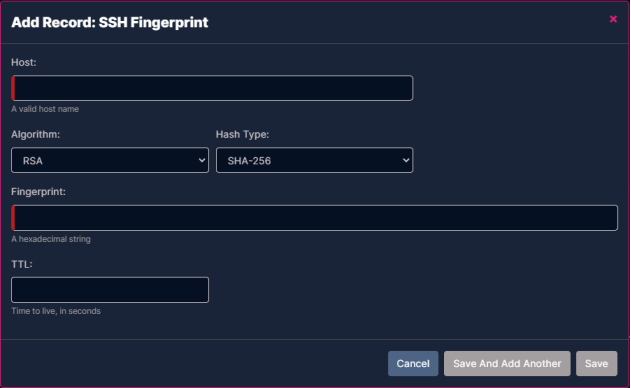Image resolution: width=631 pixels, height=388 pixels.
Task: Click the "A hexadecimal string" hint text
Action: click(x=51, y=239)
